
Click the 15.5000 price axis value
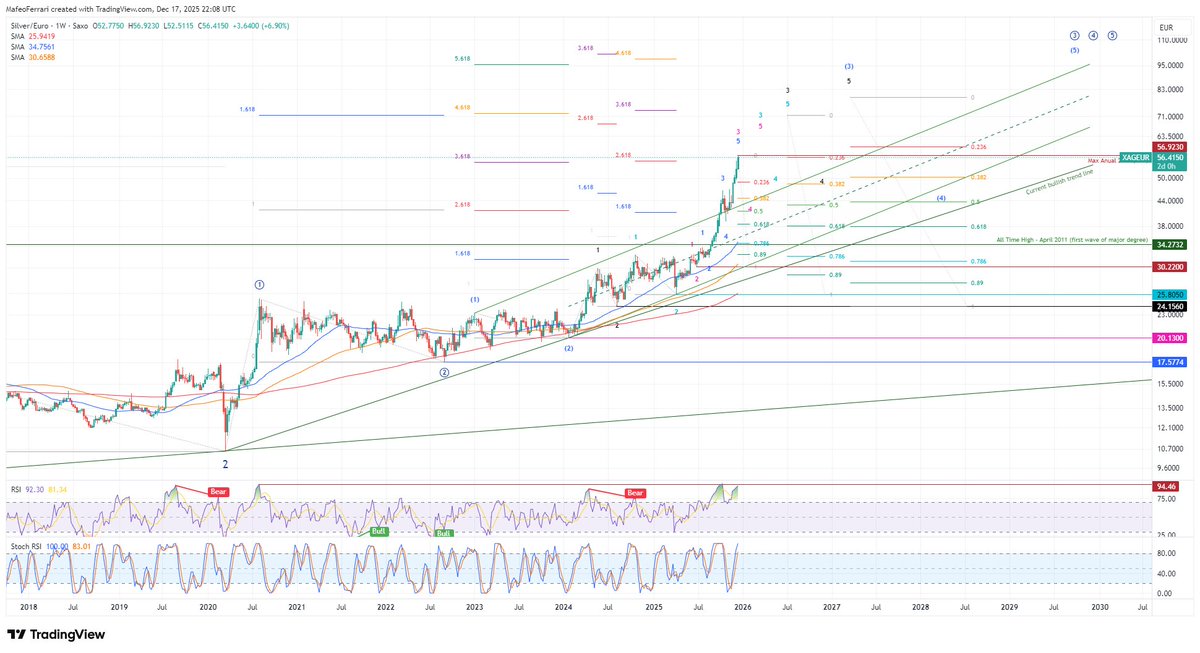point(1169,384)
